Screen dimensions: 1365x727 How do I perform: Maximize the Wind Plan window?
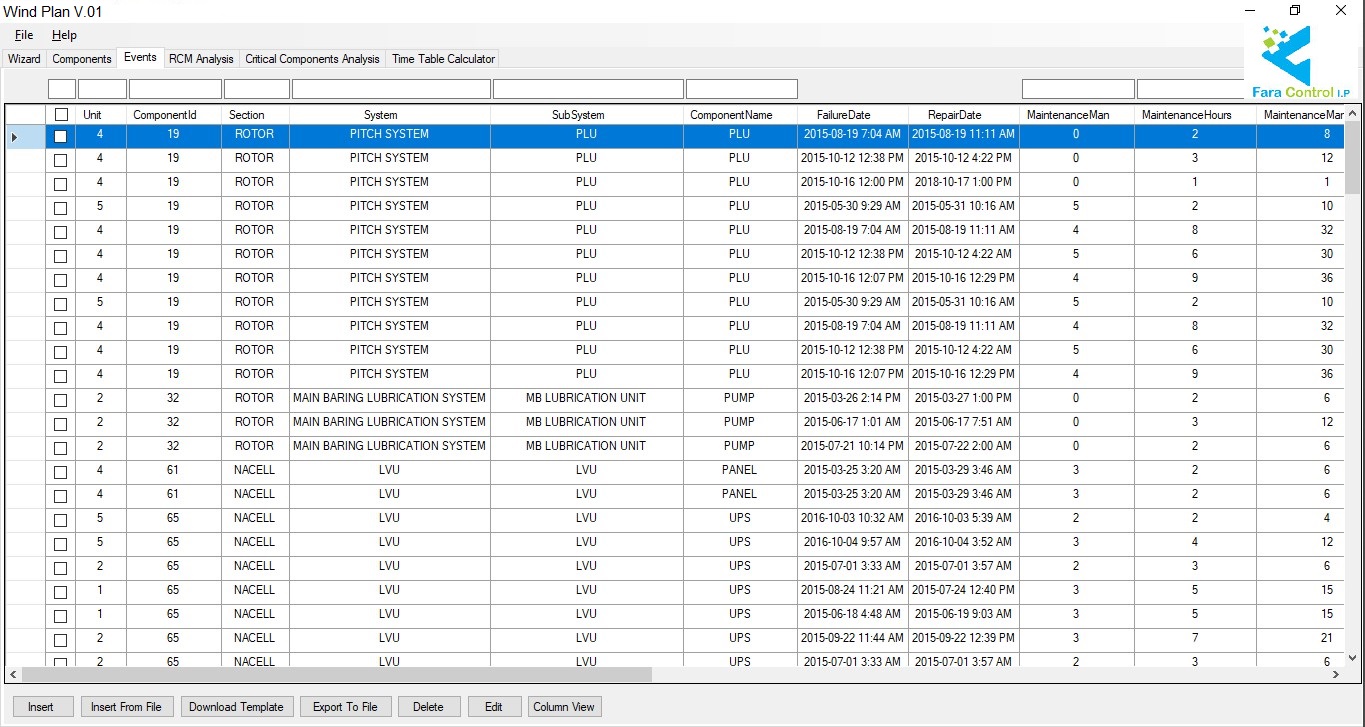[x=1295, y=11]
